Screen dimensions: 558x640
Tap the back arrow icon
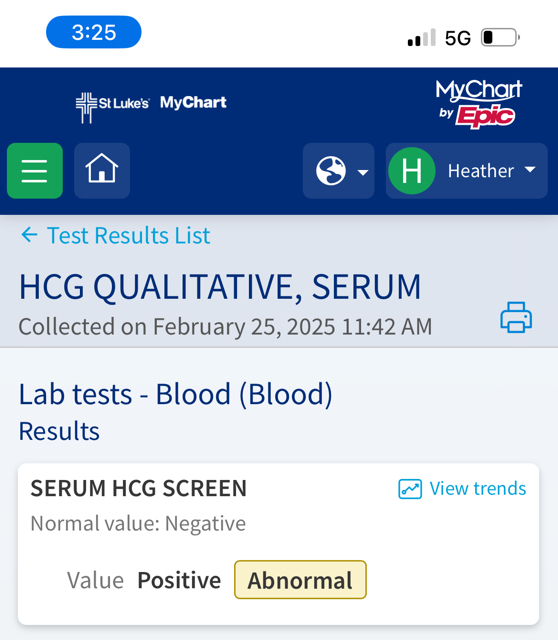coord(29,235)
